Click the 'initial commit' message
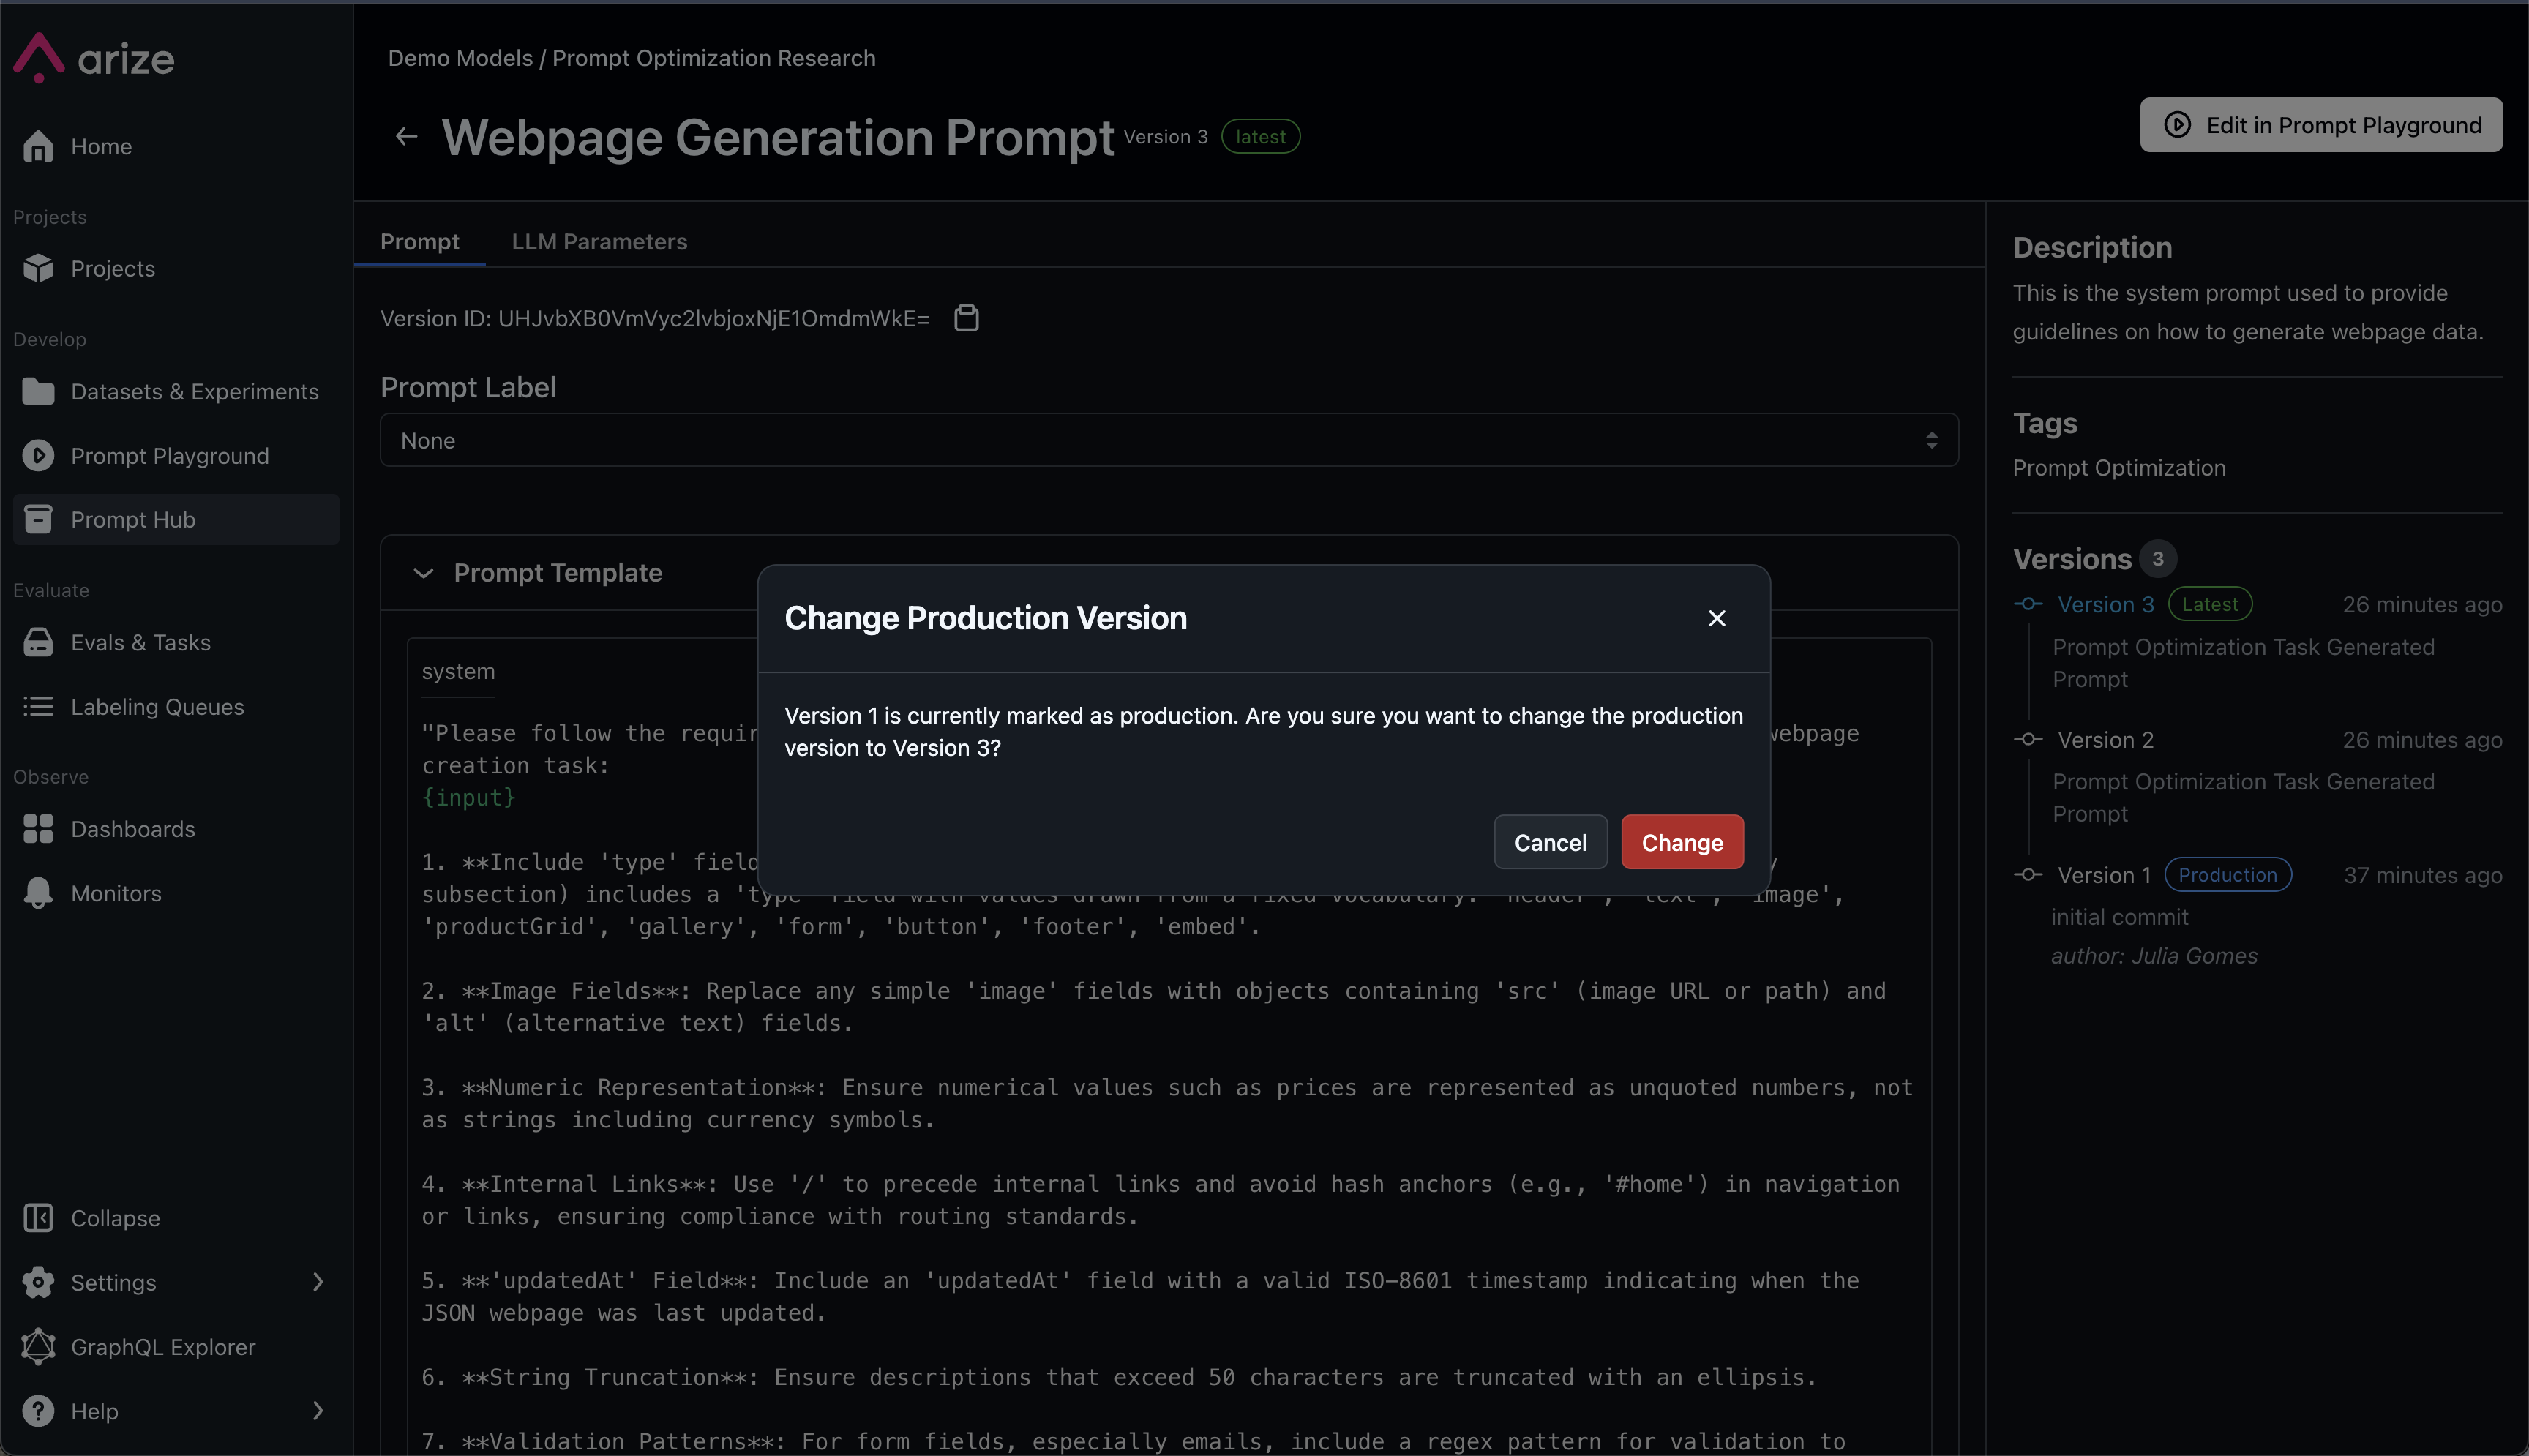The width and height of the screenshot is (2529, 1456). [x=2119, y=917]
